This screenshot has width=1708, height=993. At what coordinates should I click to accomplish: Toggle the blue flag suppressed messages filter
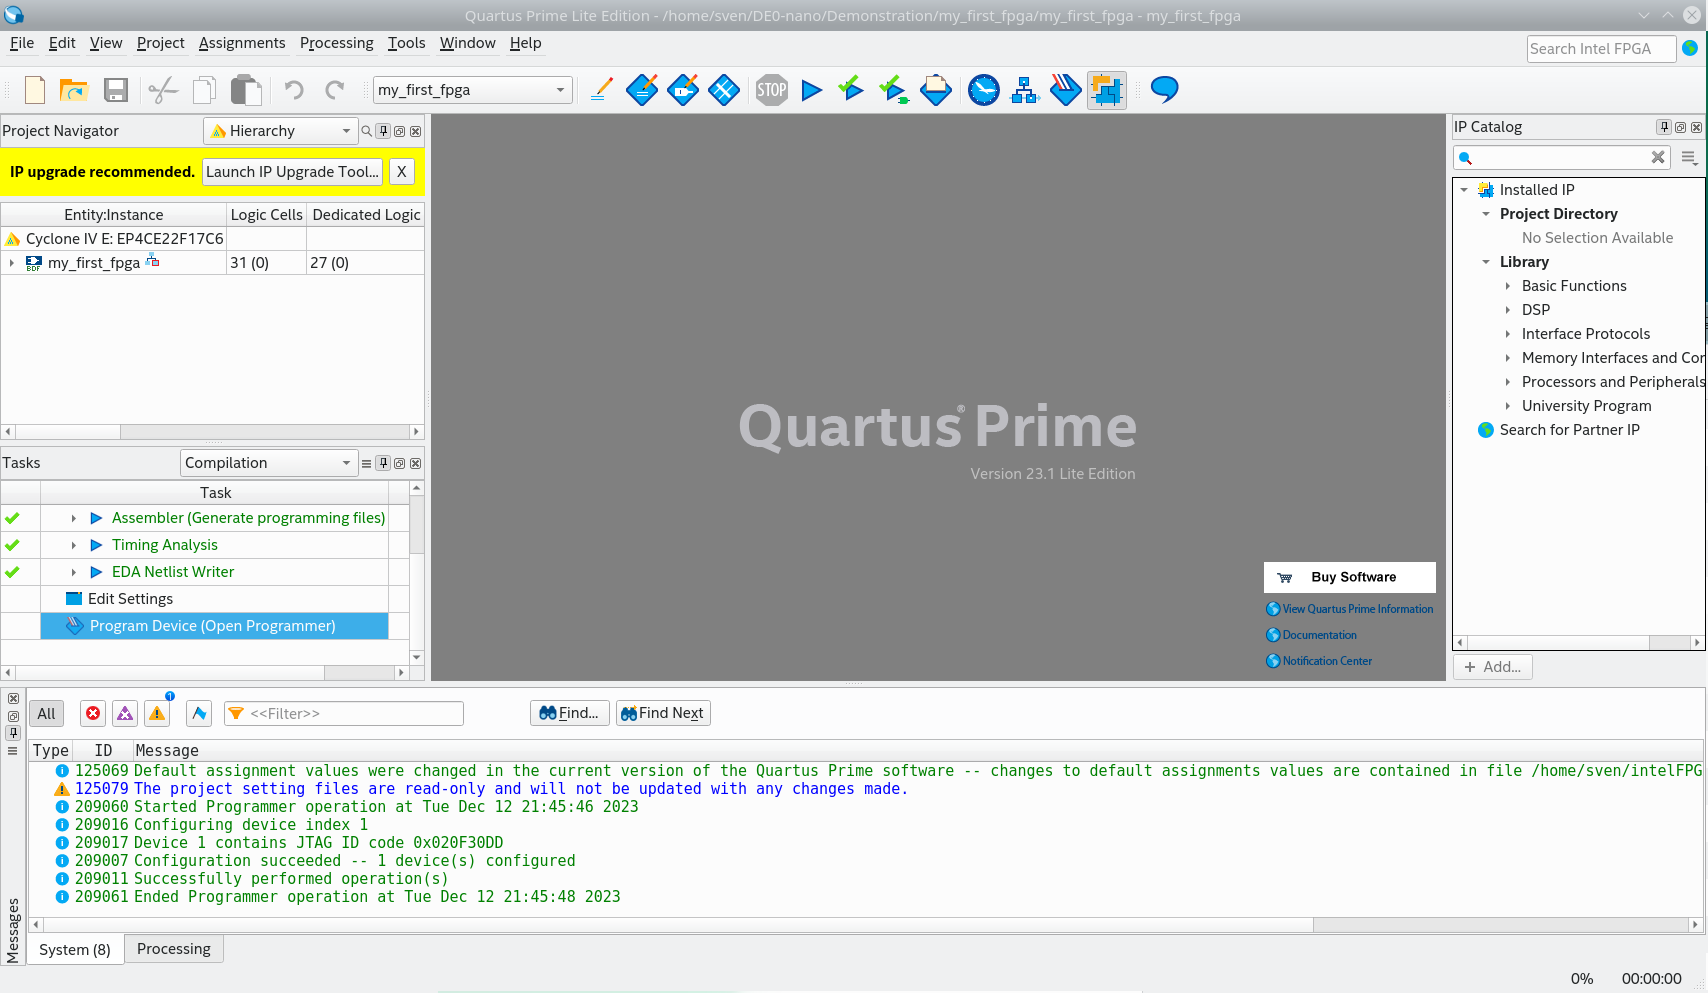click(199, 713)
